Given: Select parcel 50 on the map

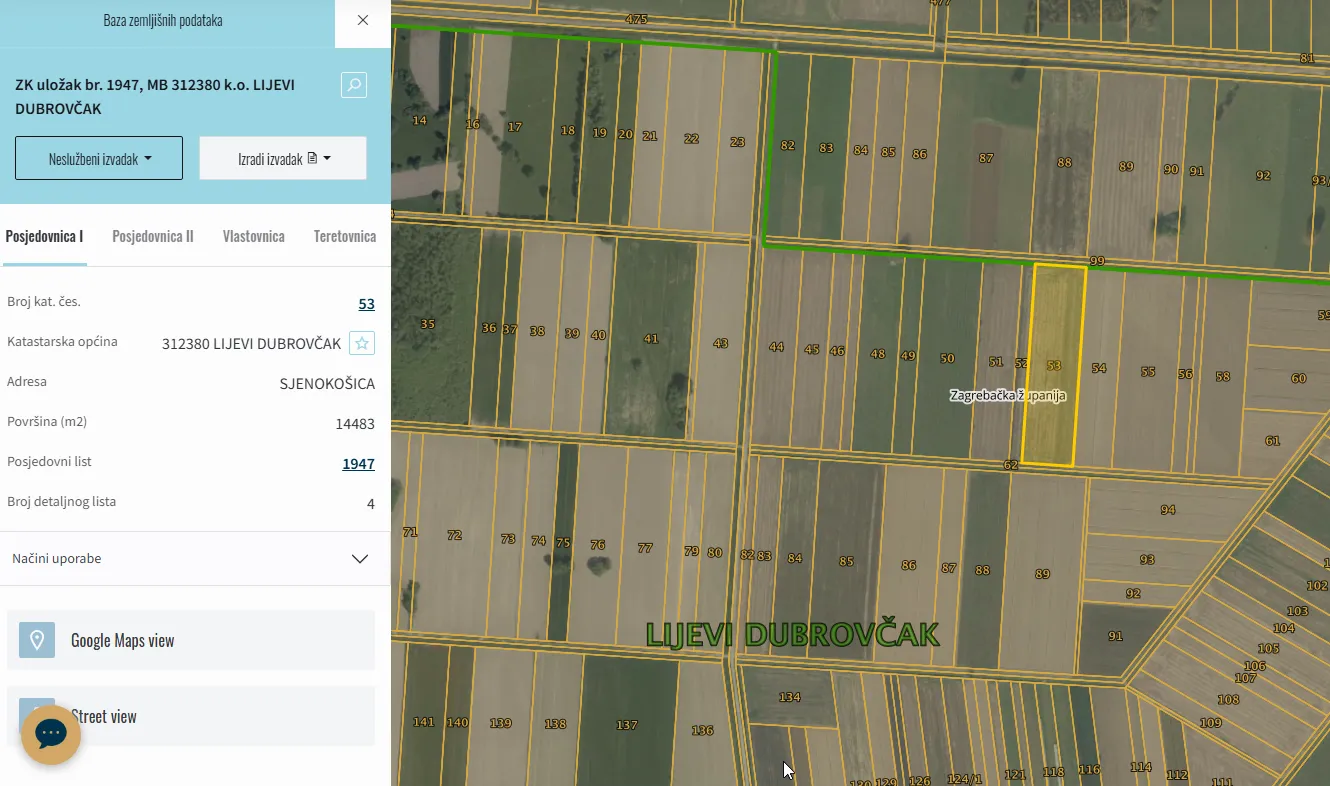Looking at the screenshot, I should (947, 358).
